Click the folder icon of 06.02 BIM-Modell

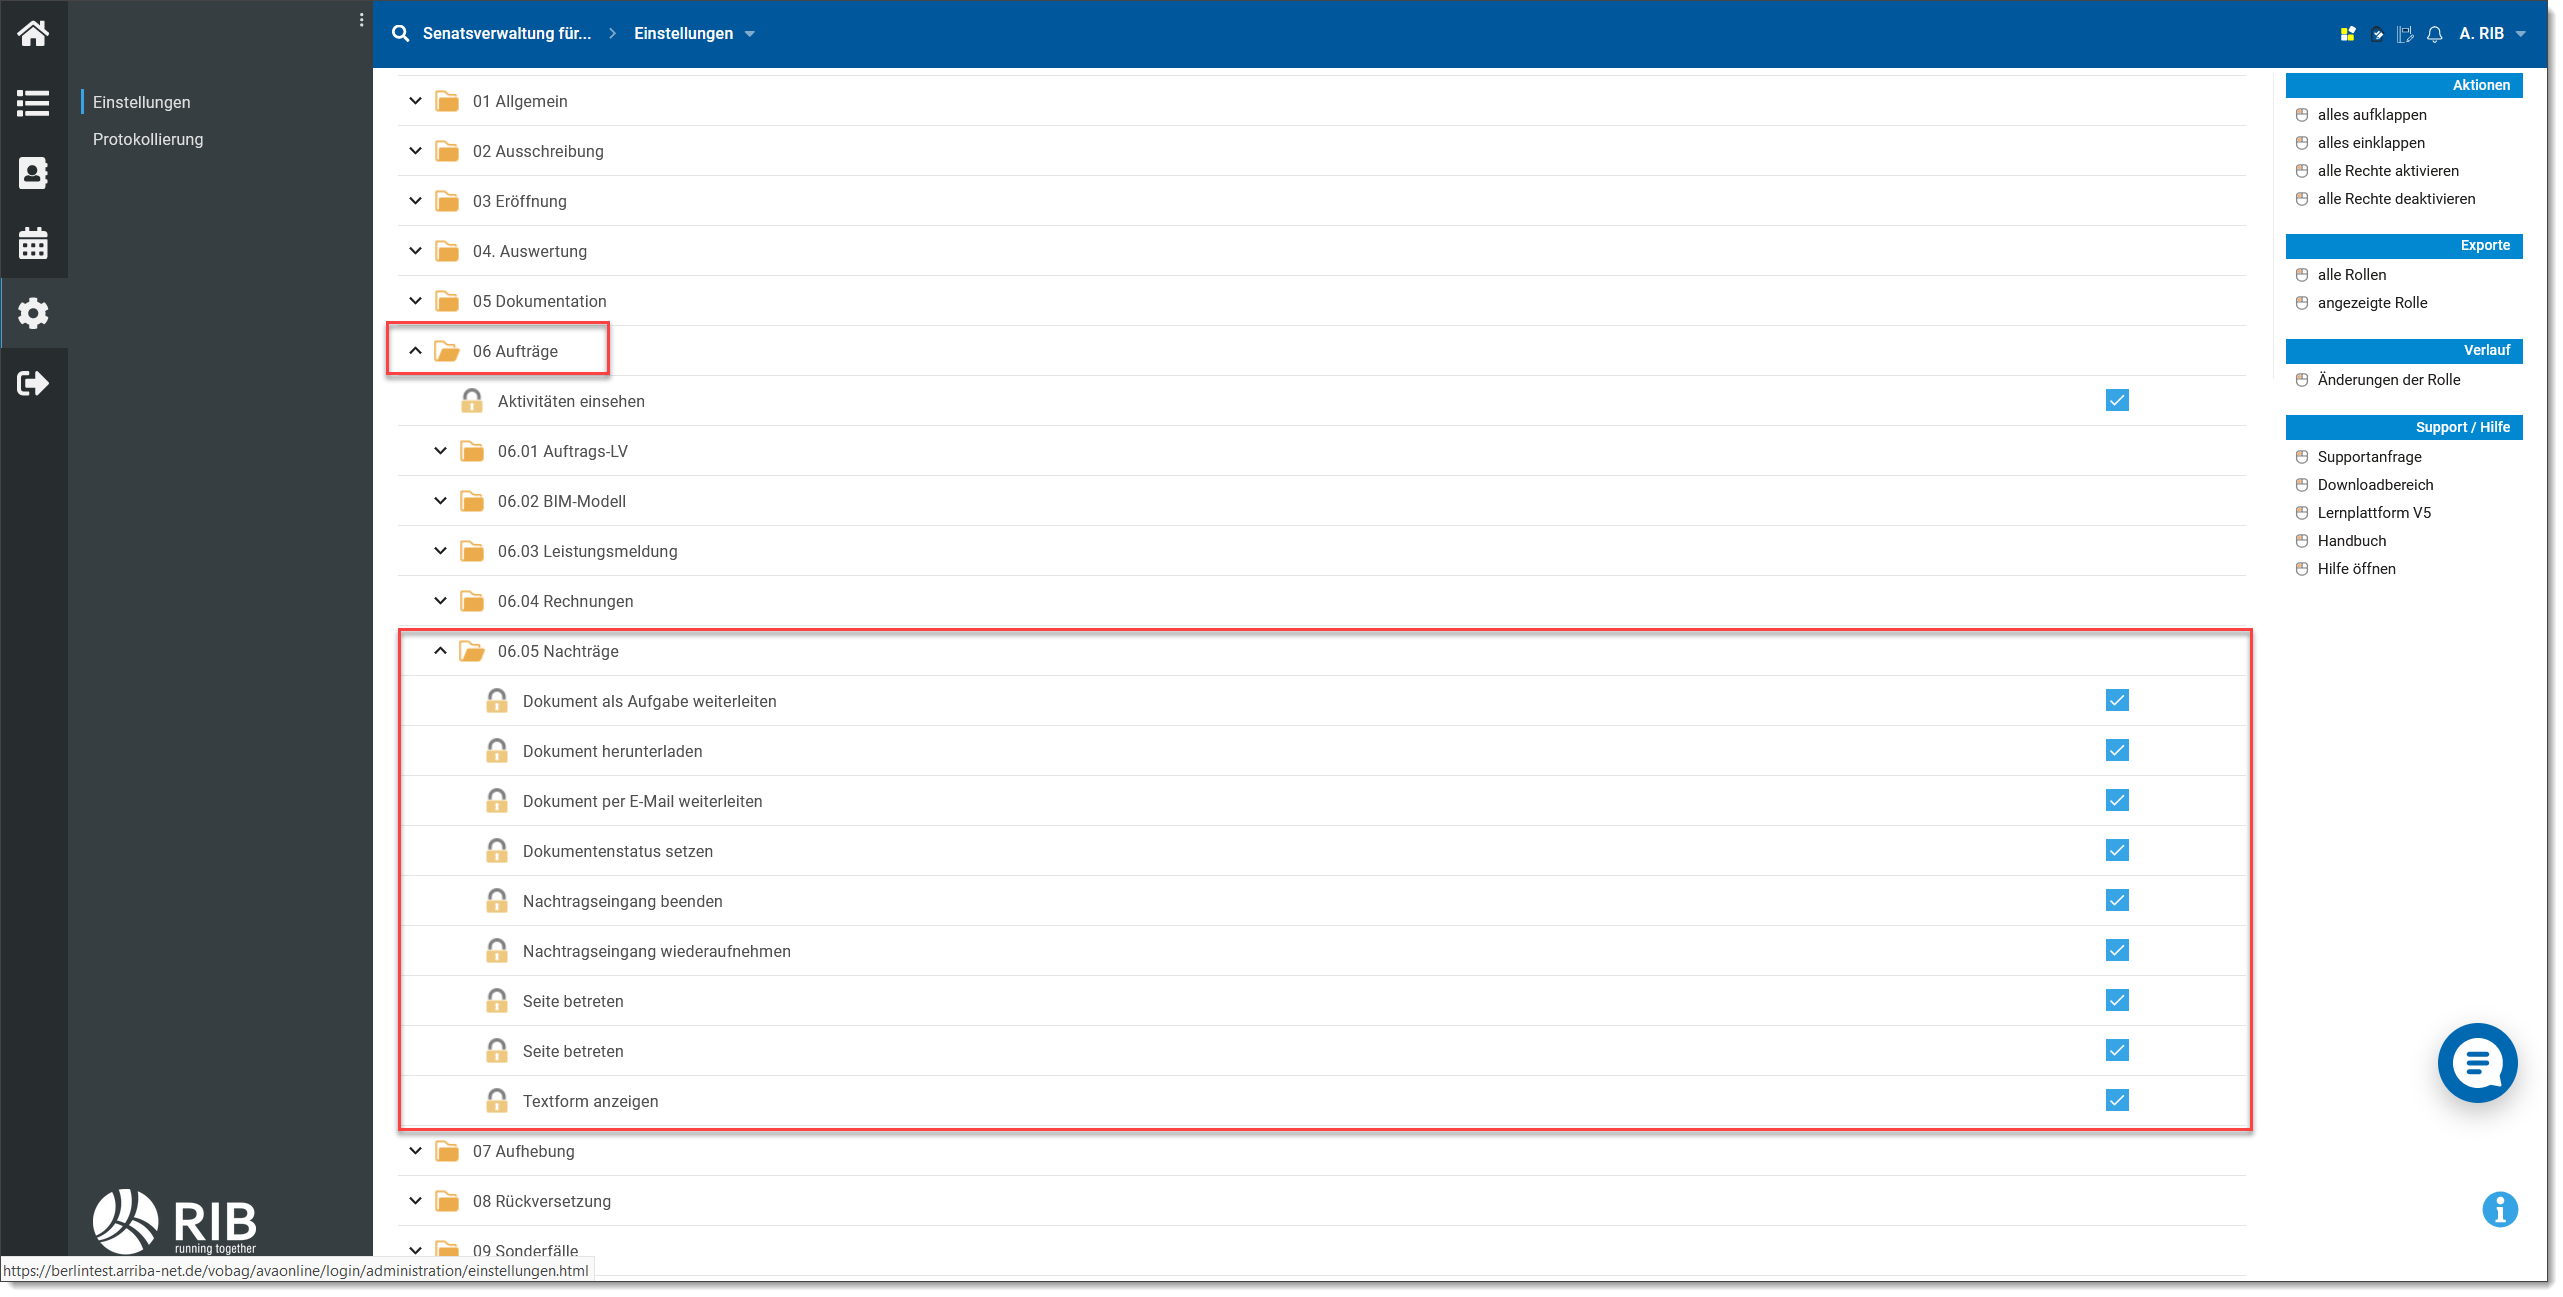click(472, 501)
